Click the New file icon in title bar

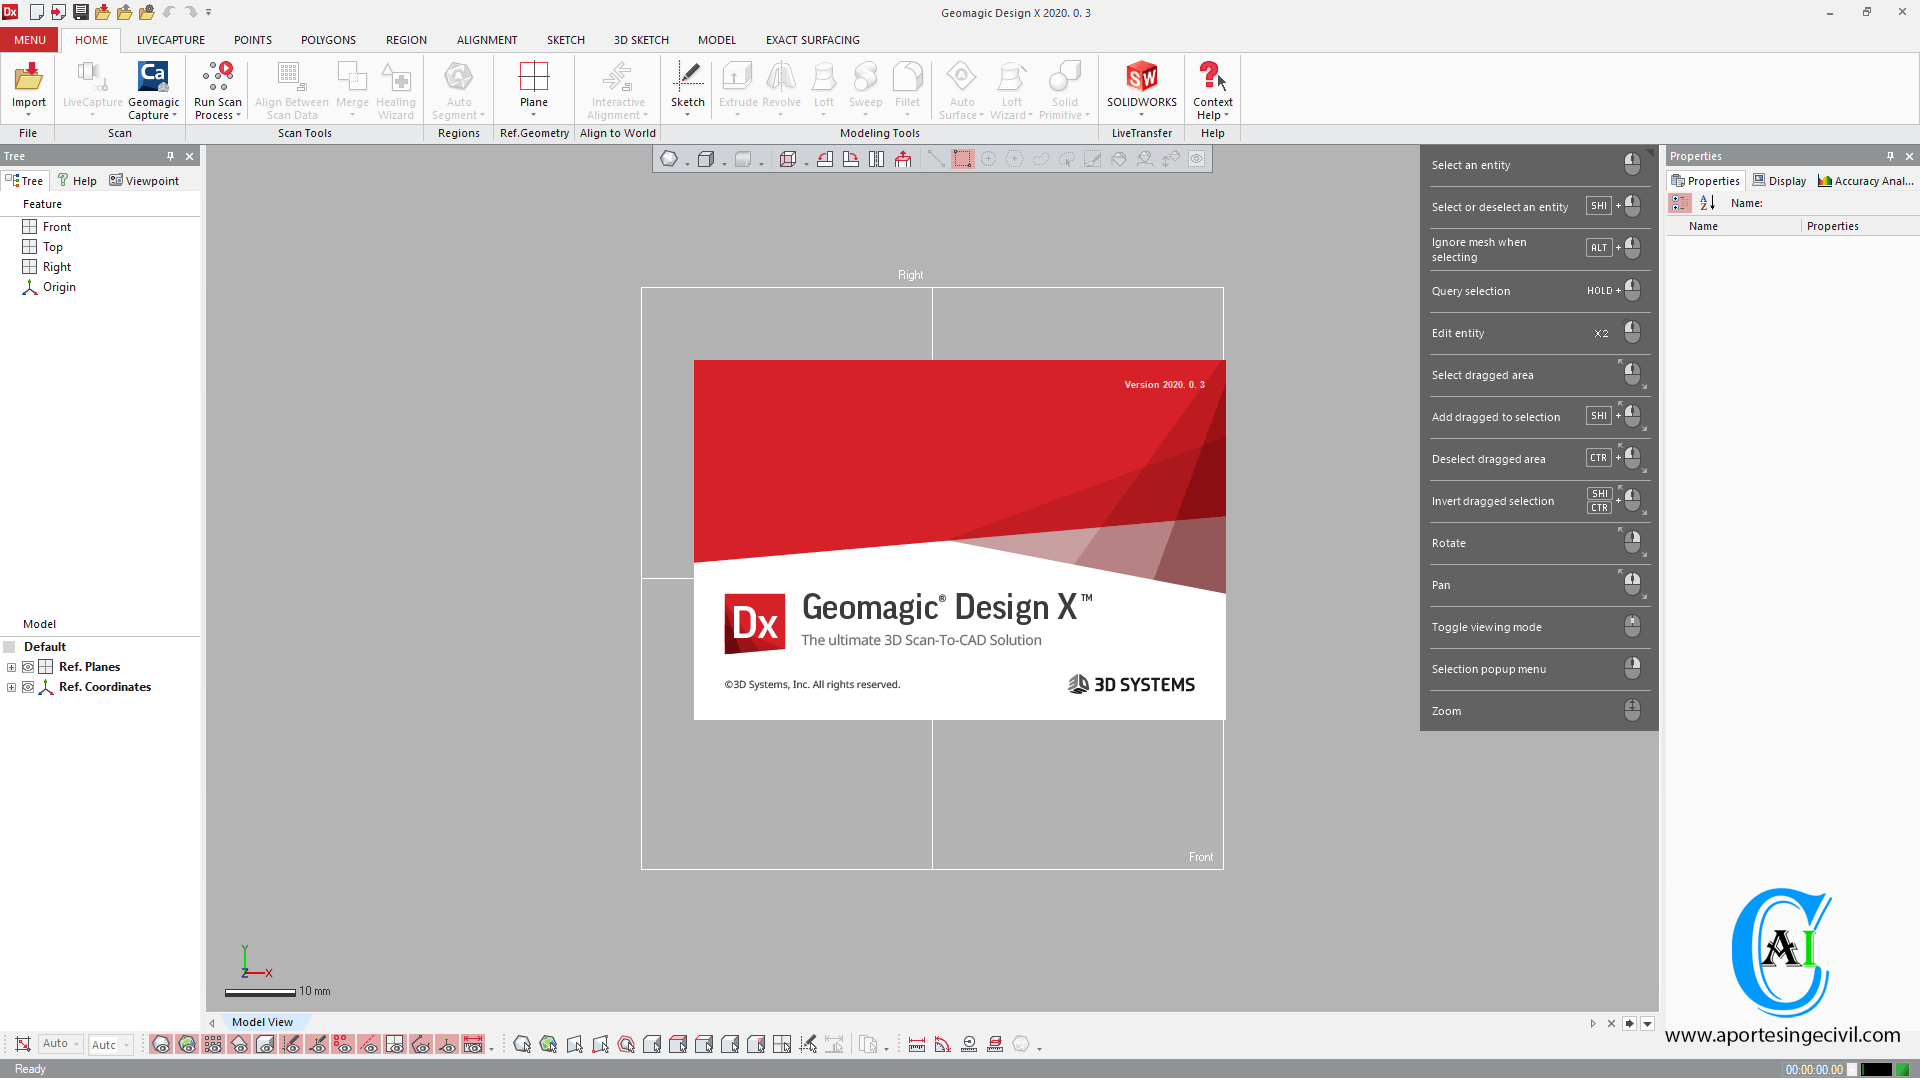pos(36,12)
